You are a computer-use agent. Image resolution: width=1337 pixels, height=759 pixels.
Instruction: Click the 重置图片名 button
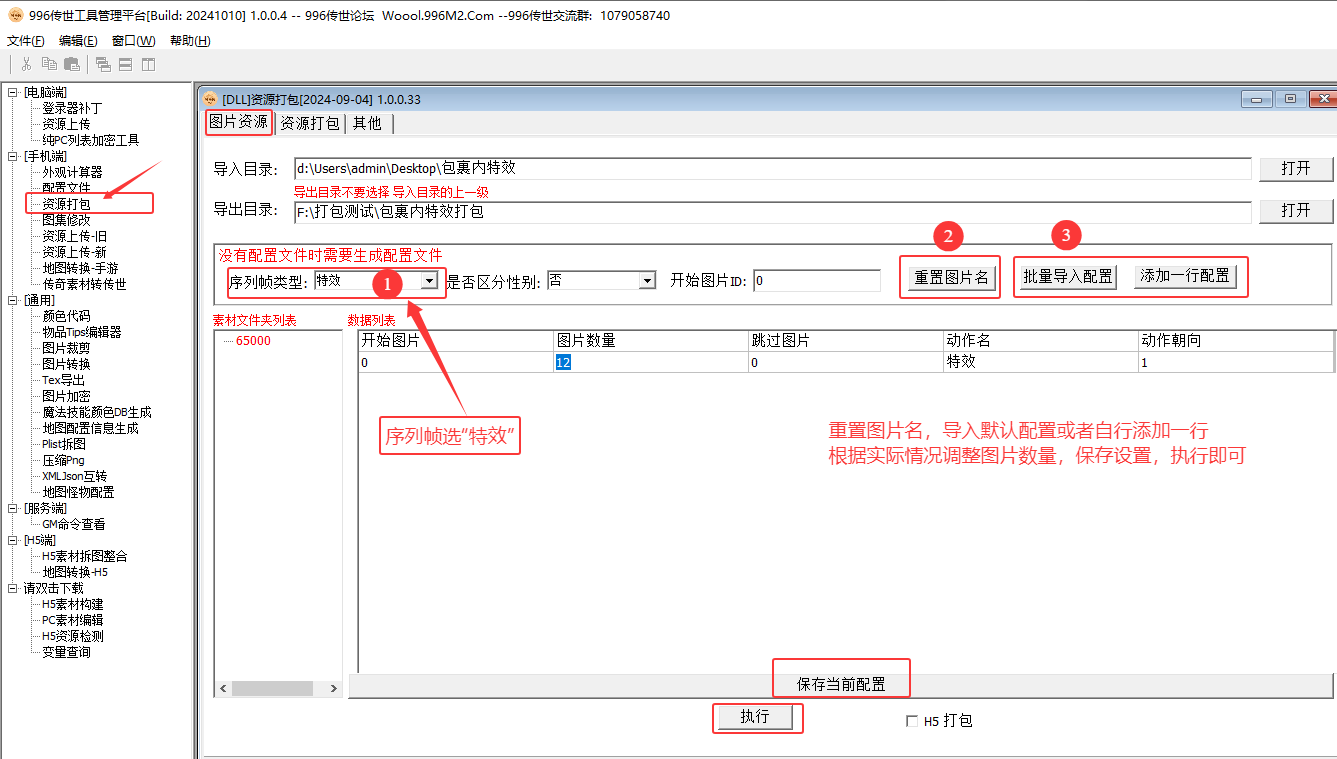pyautogui.click(x=951, y=277)
